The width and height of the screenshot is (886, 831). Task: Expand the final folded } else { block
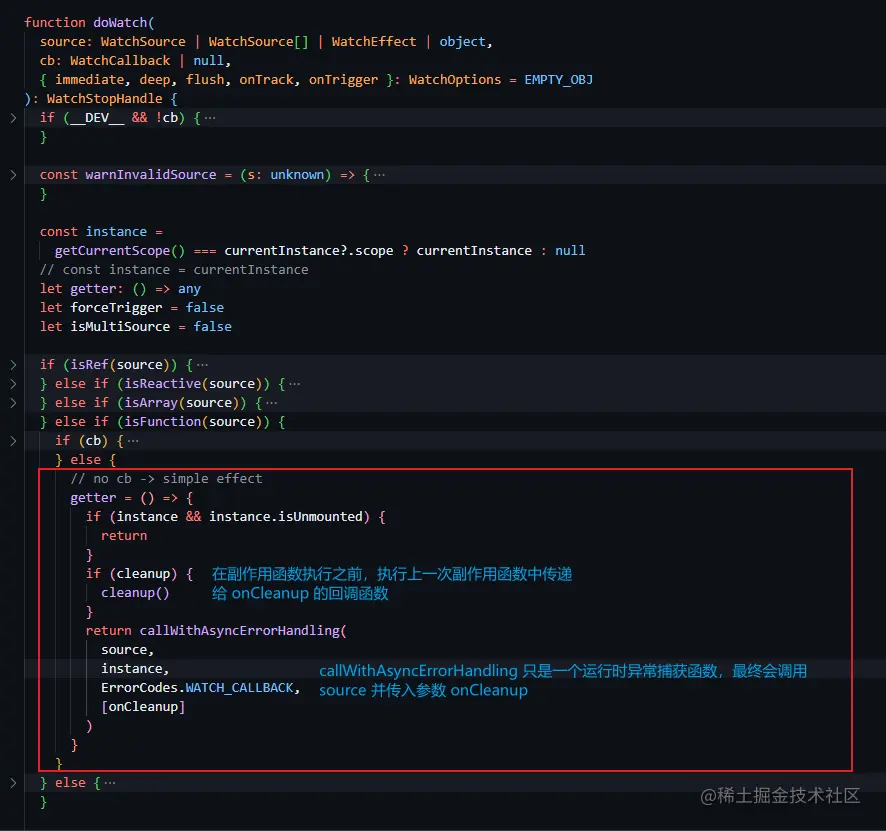point(13,782)
